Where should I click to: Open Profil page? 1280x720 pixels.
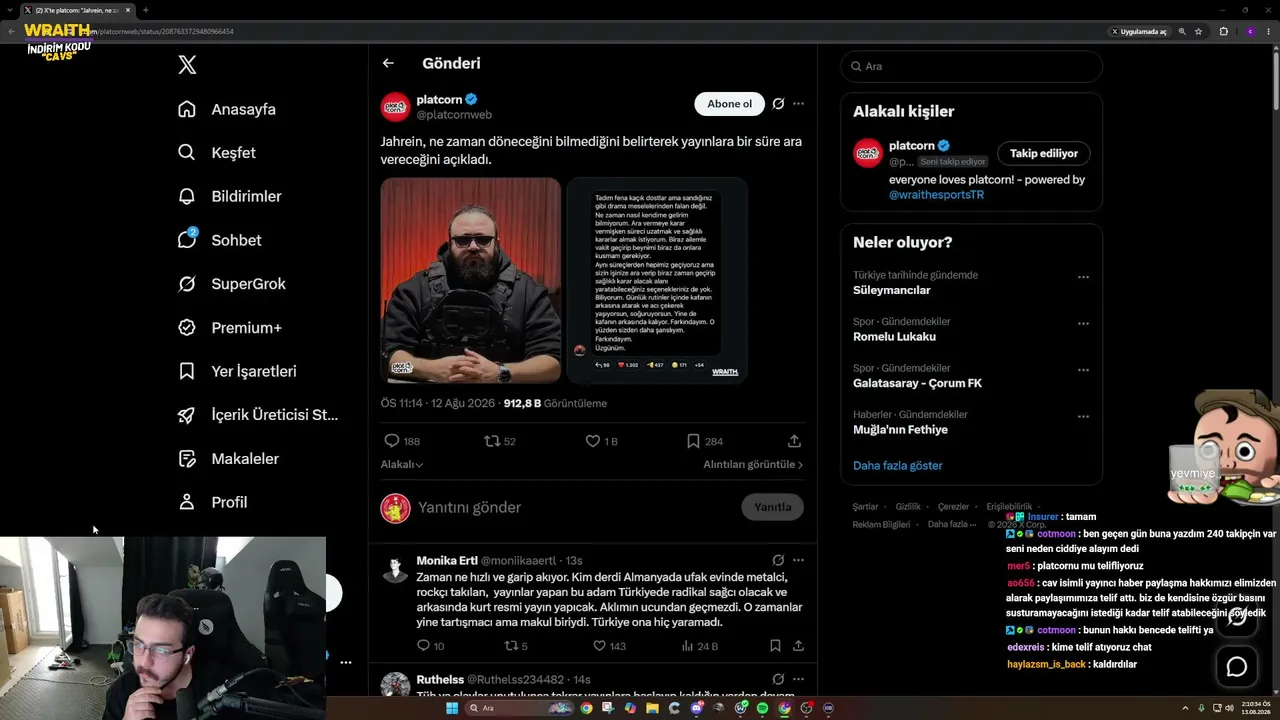coord(212,502)
